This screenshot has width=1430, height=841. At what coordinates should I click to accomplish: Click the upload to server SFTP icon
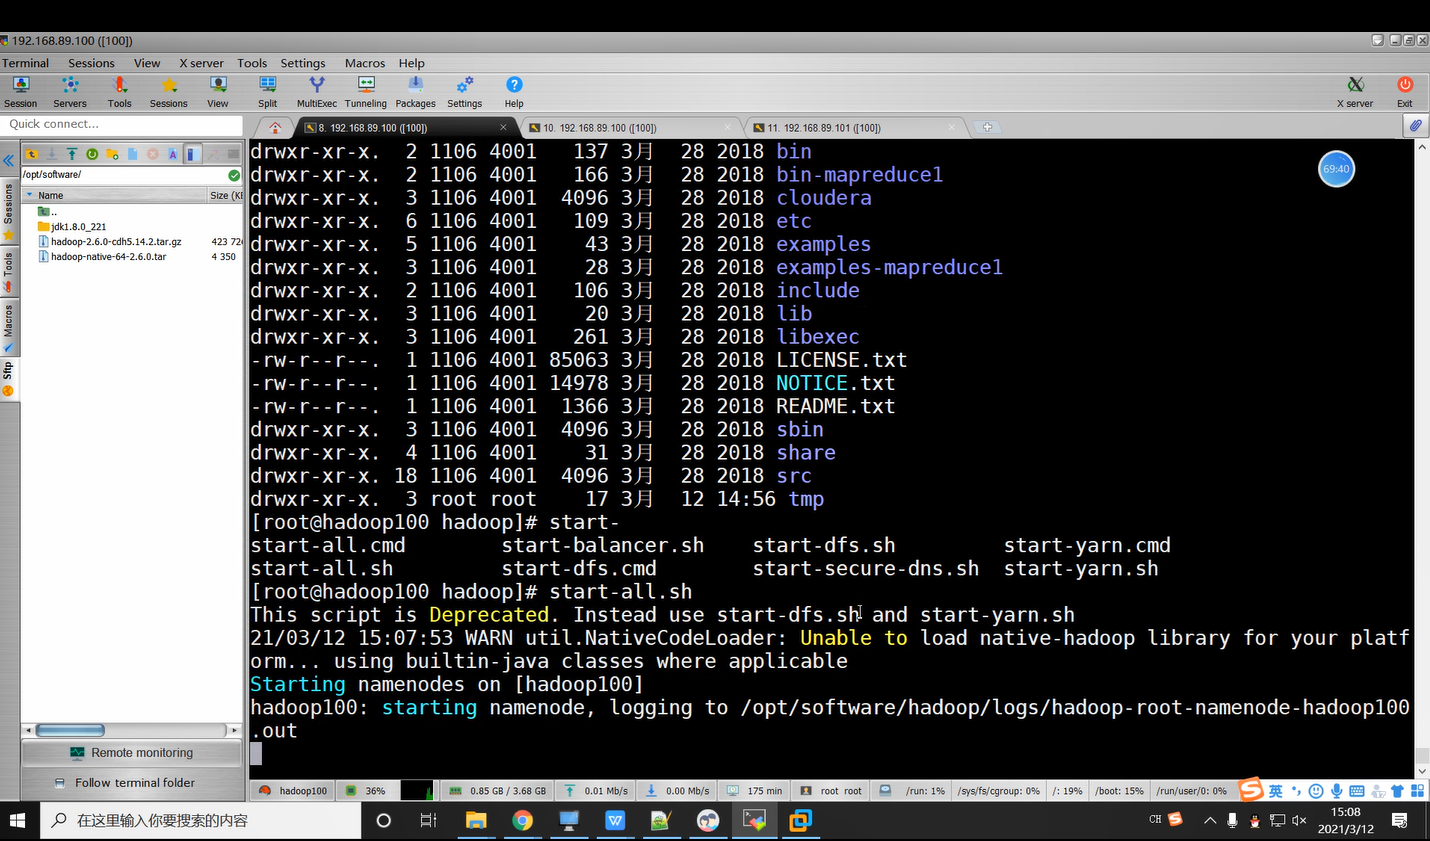tap(72, 154)
